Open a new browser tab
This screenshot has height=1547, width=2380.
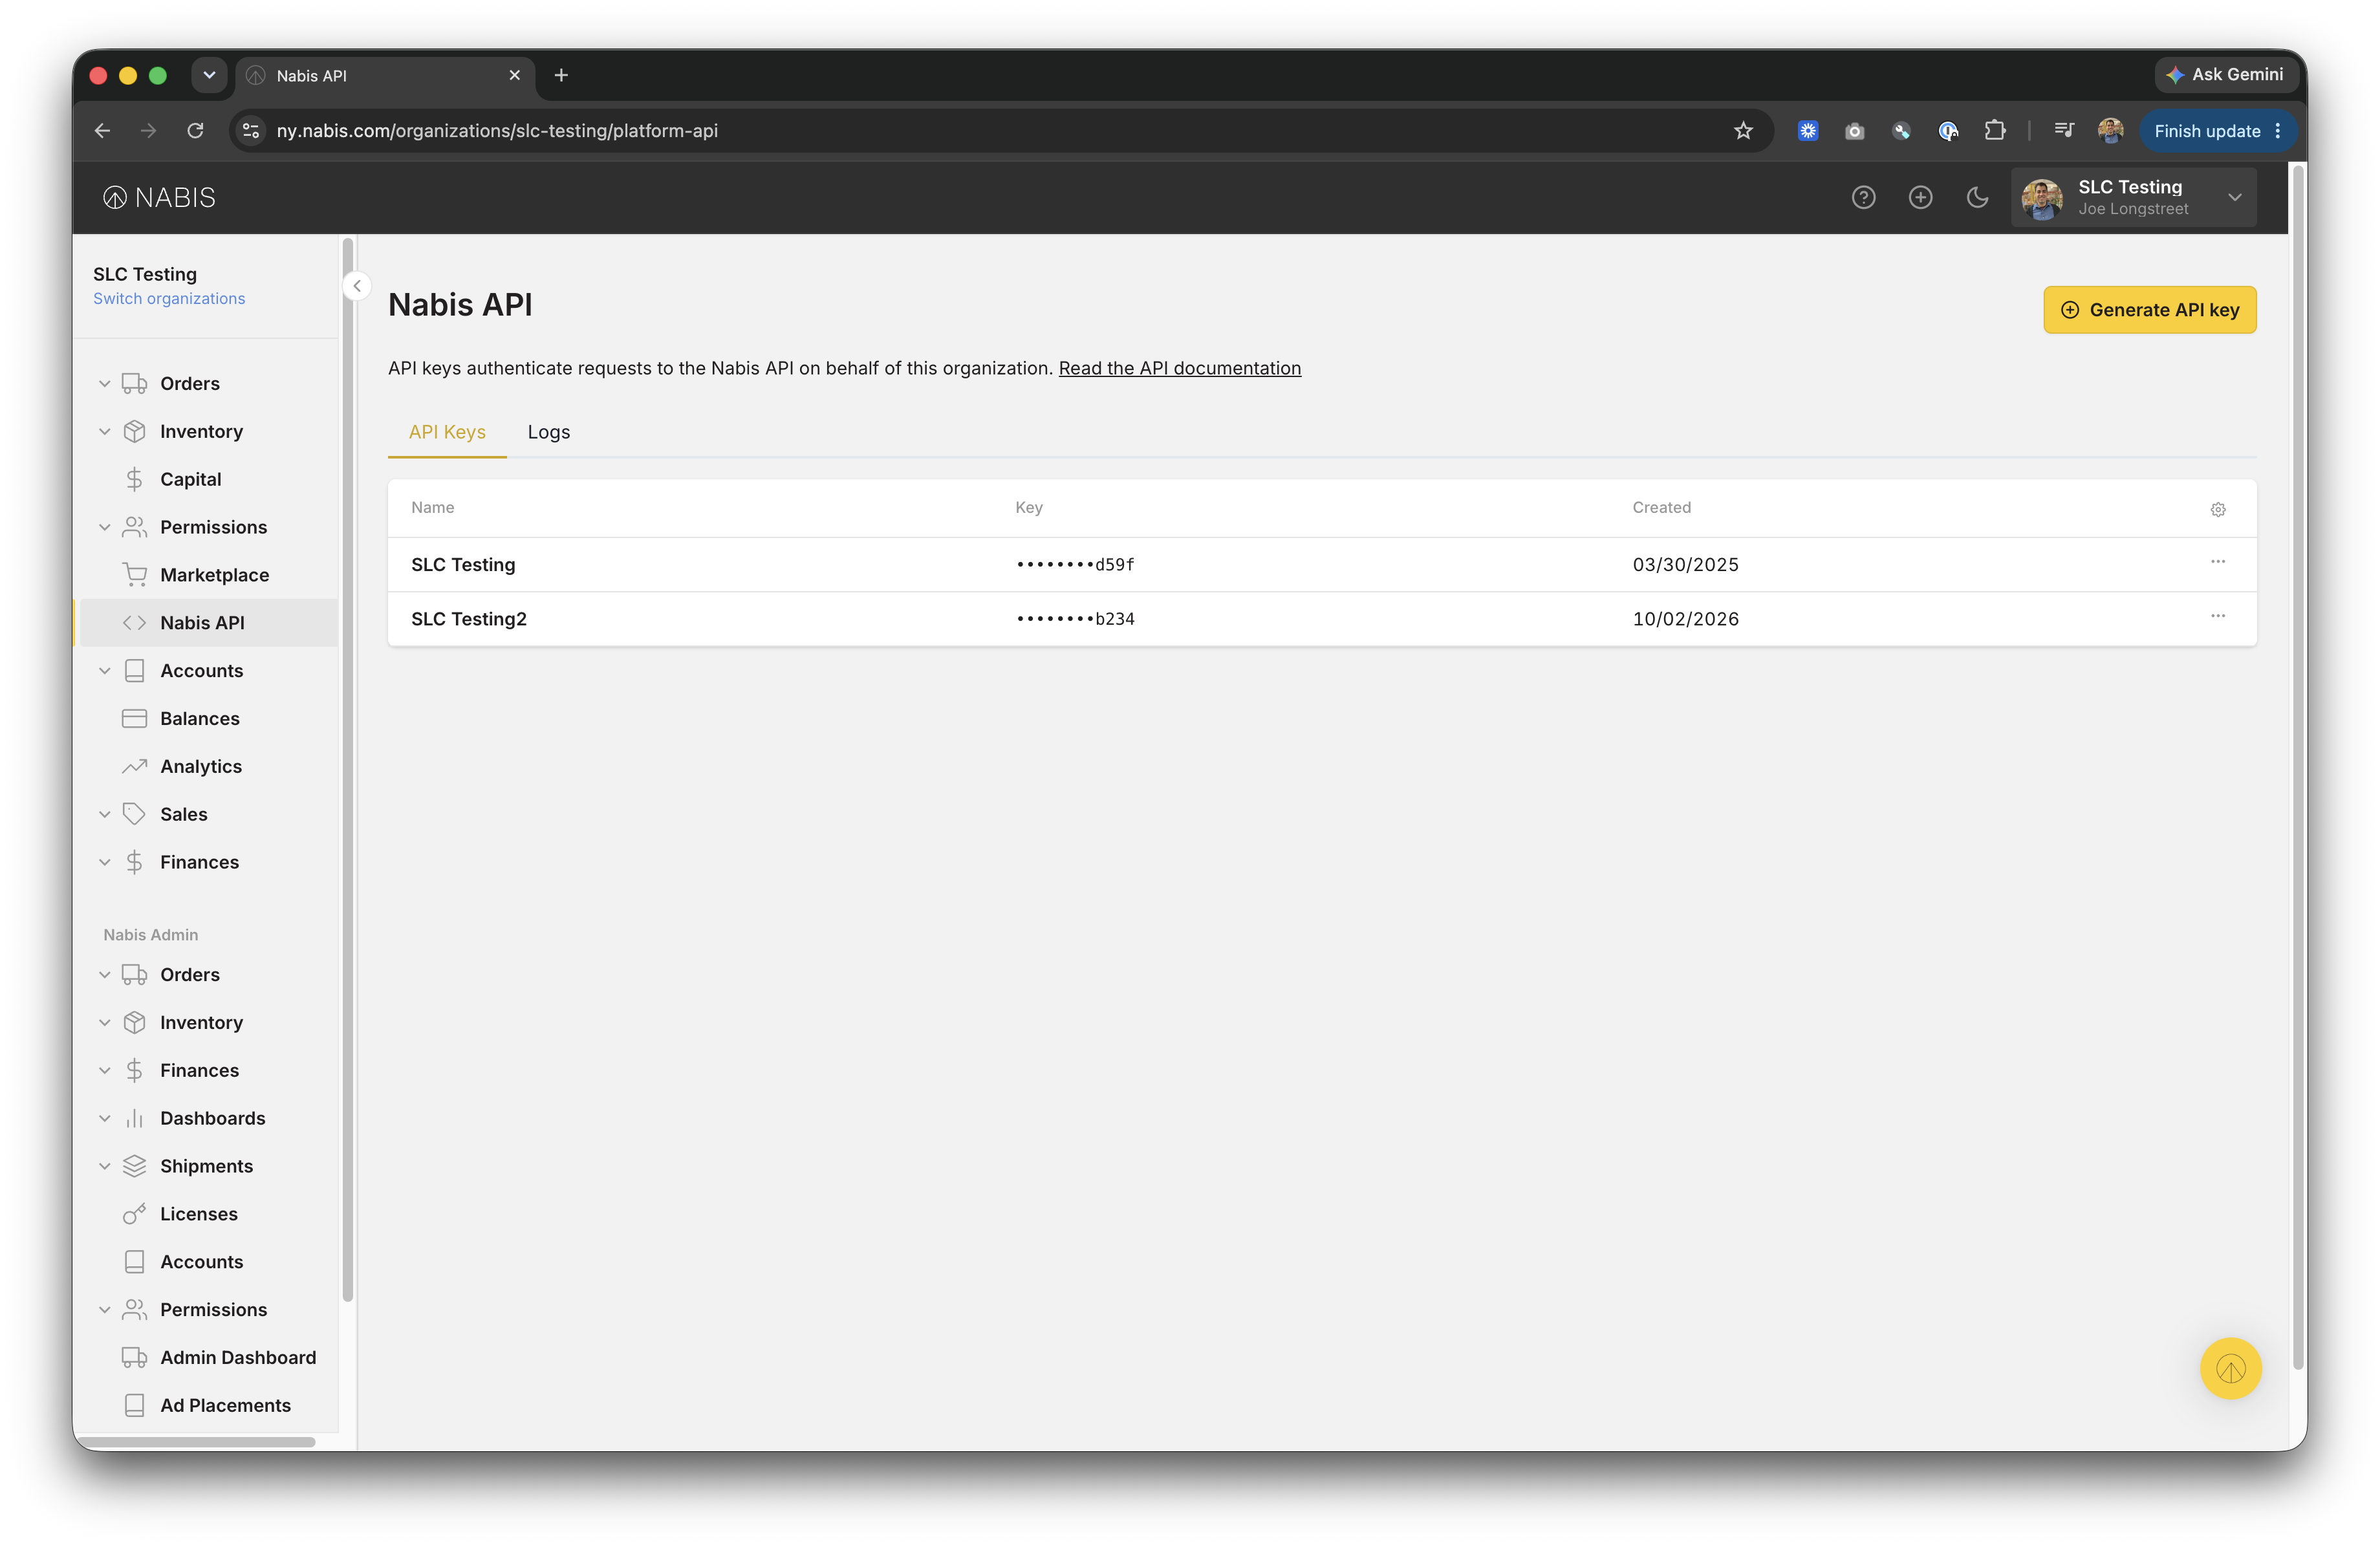click(x=561, y=75)
